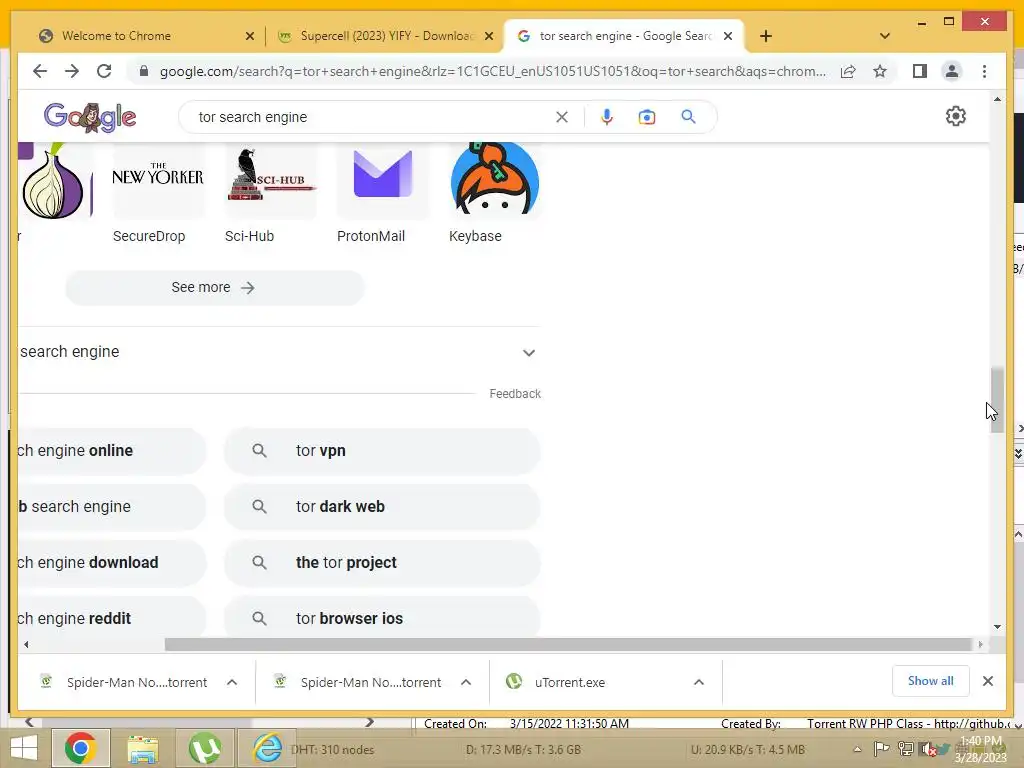Open the SecureDrop New Yorker card
The image size is (1024, 768).
coord(157,193)
